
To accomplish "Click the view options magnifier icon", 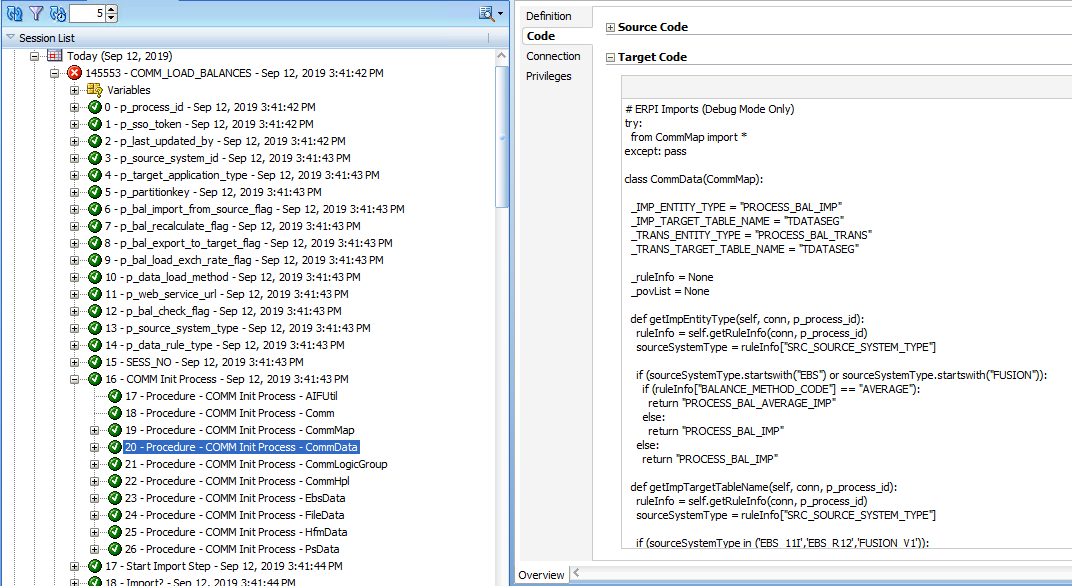I will click(x=486, y=13).
